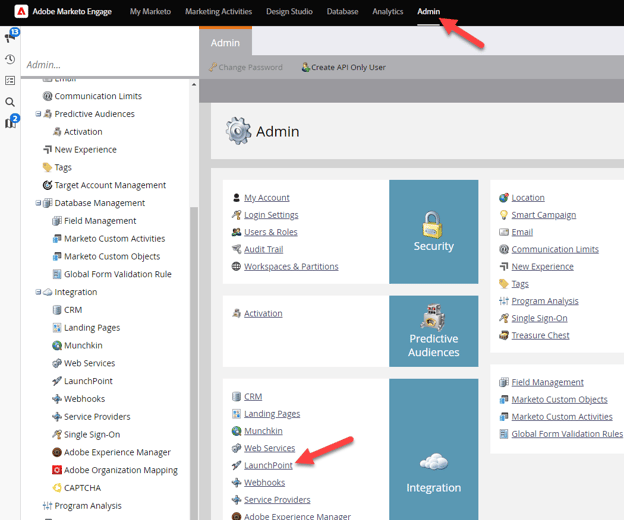This screenshot has width=624, height=520.
Task: Open the checklist icon in left rail
Action: tap(10, 81)
